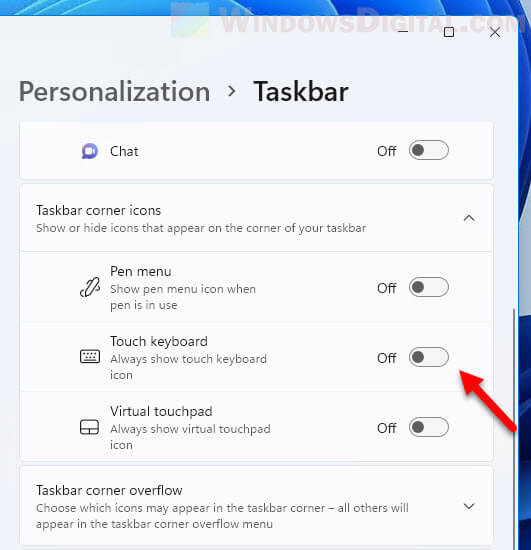The width and height of the screenshot is (531, 550).
Task: Click the Off label beside Pen menu
Action: (387, 288)
